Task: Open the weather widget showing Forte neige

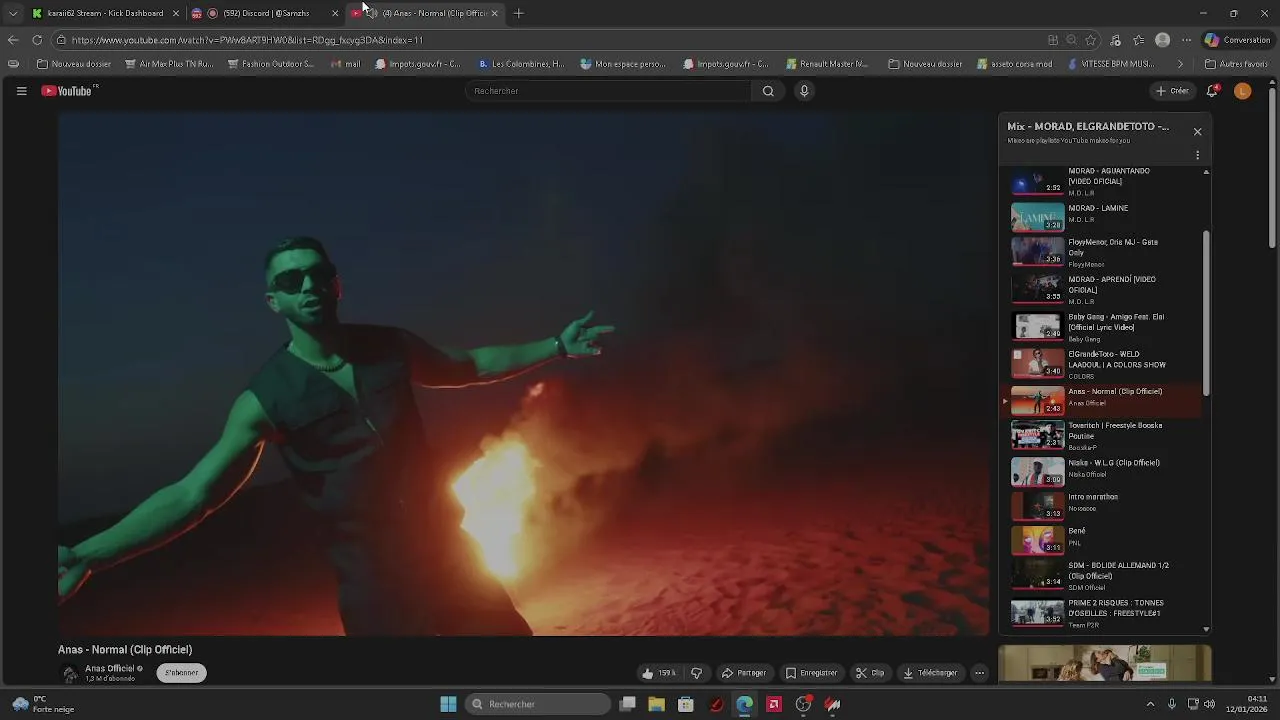Action: (x=44, y=704)
